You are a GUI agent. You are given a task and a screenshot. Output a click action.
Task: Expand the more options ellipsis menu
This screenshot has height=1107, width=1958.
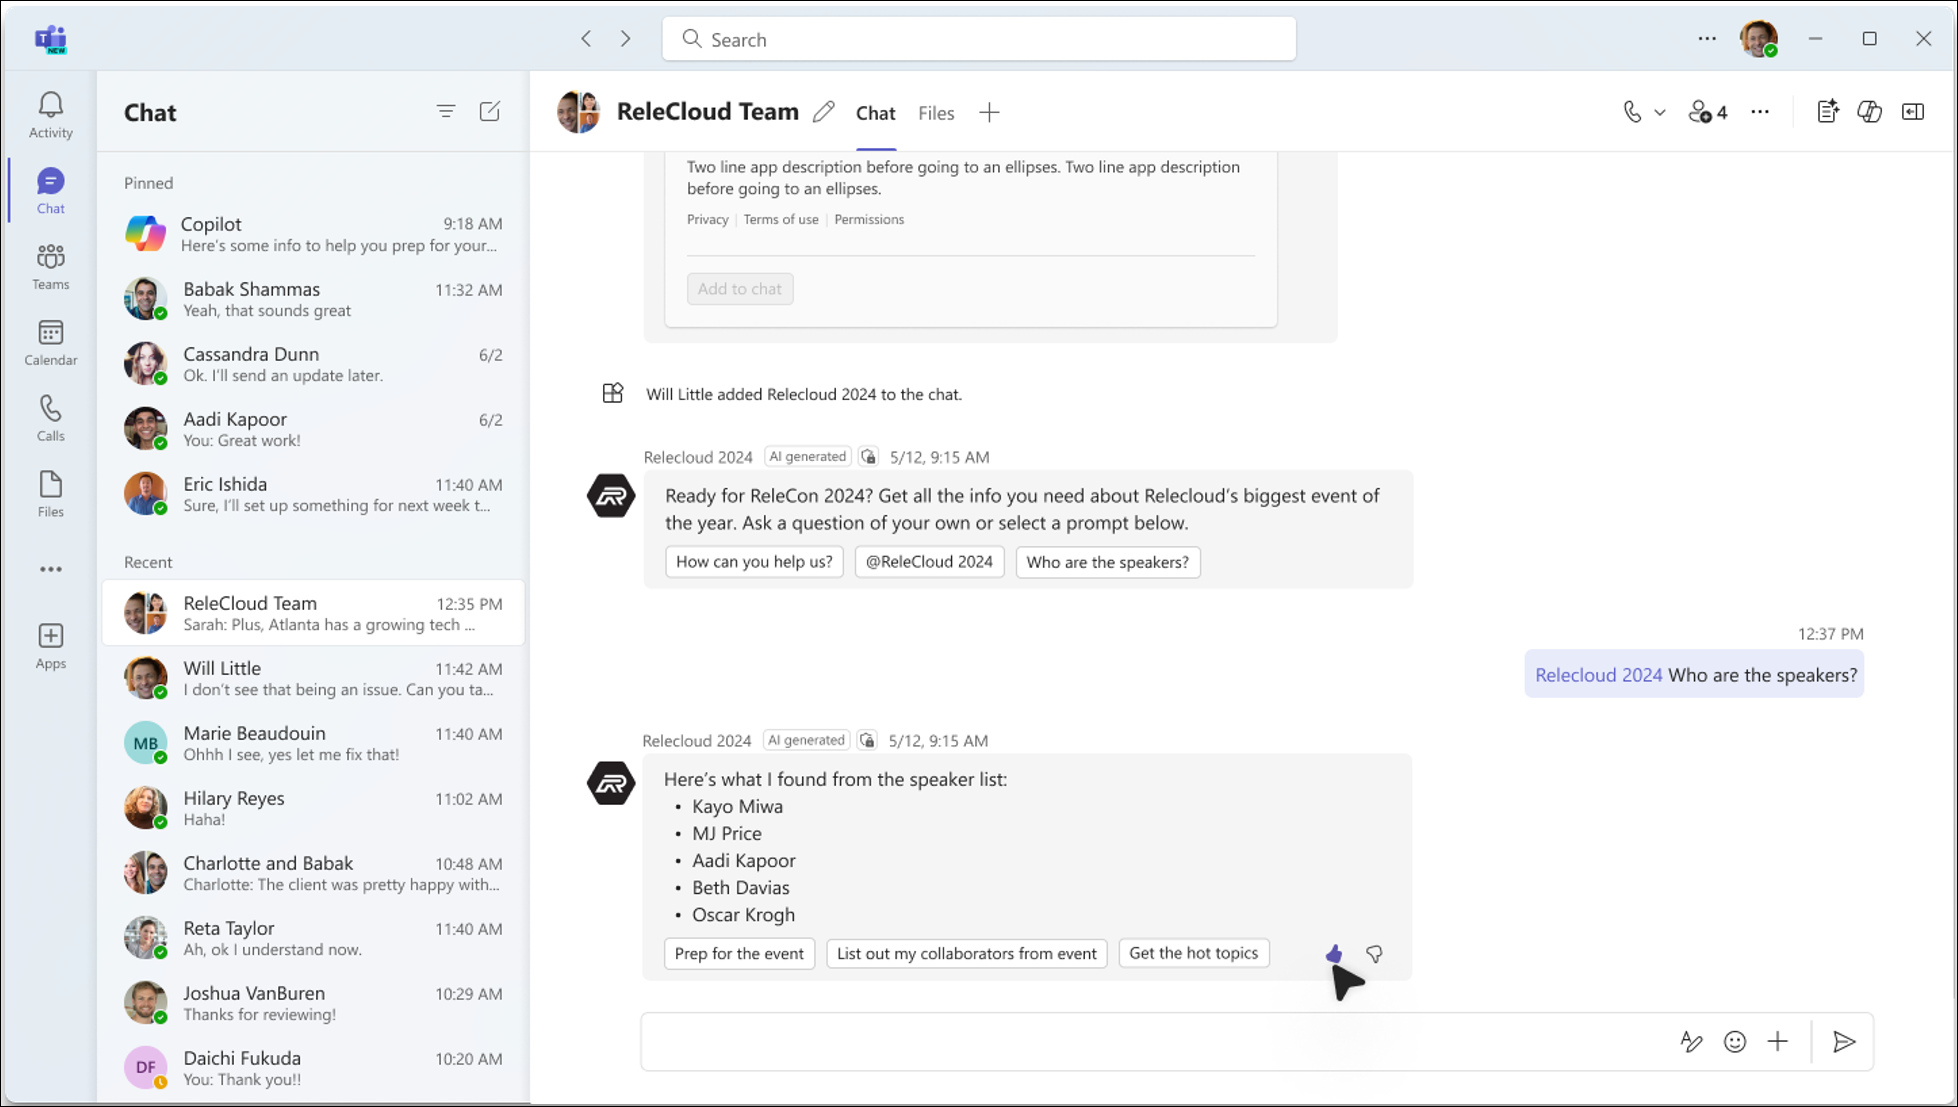tap(1758, 112)
